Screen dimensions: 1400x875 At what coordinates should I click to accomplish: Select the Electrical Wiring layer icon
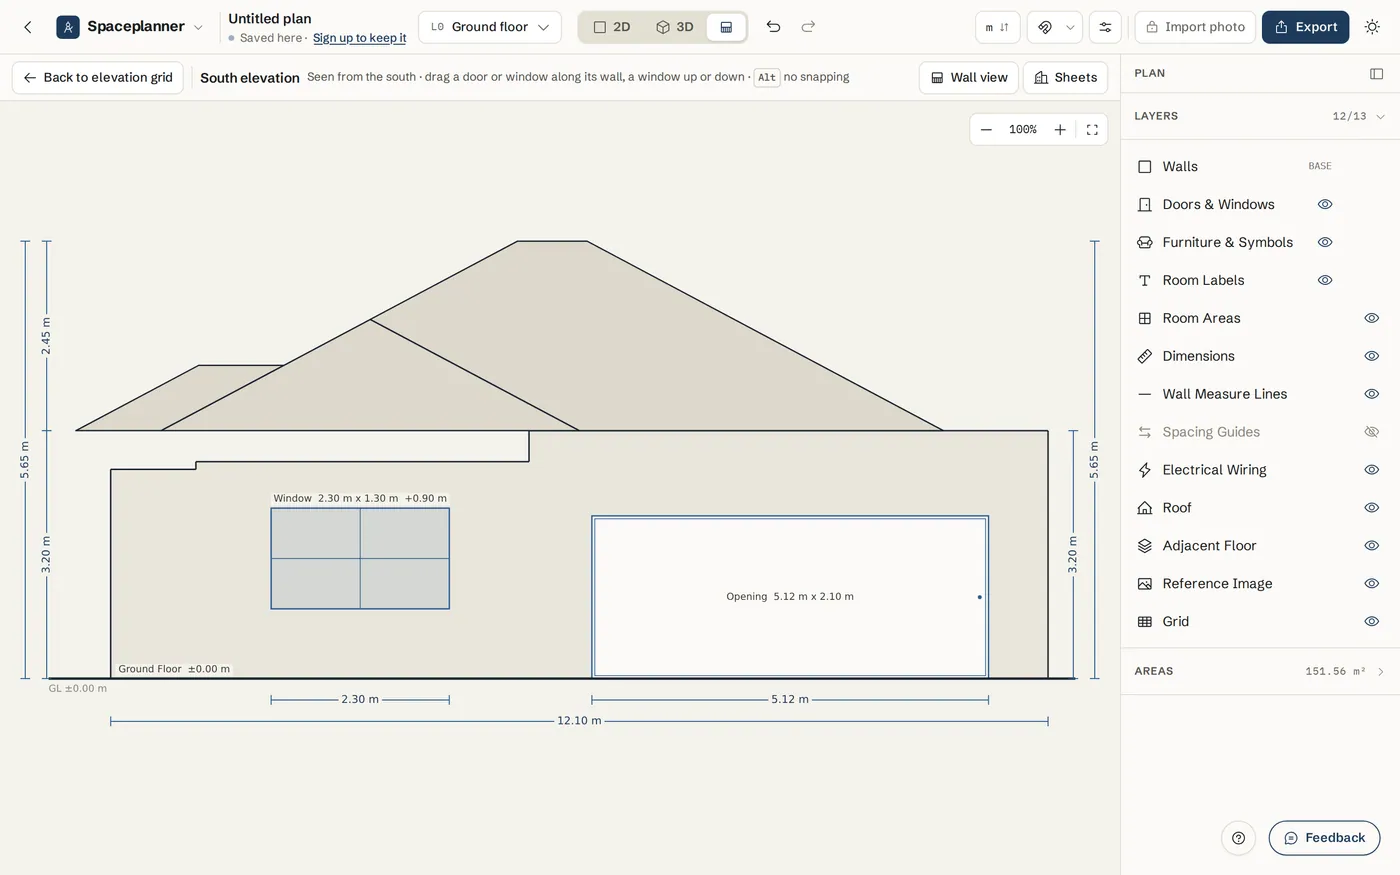1145,470
